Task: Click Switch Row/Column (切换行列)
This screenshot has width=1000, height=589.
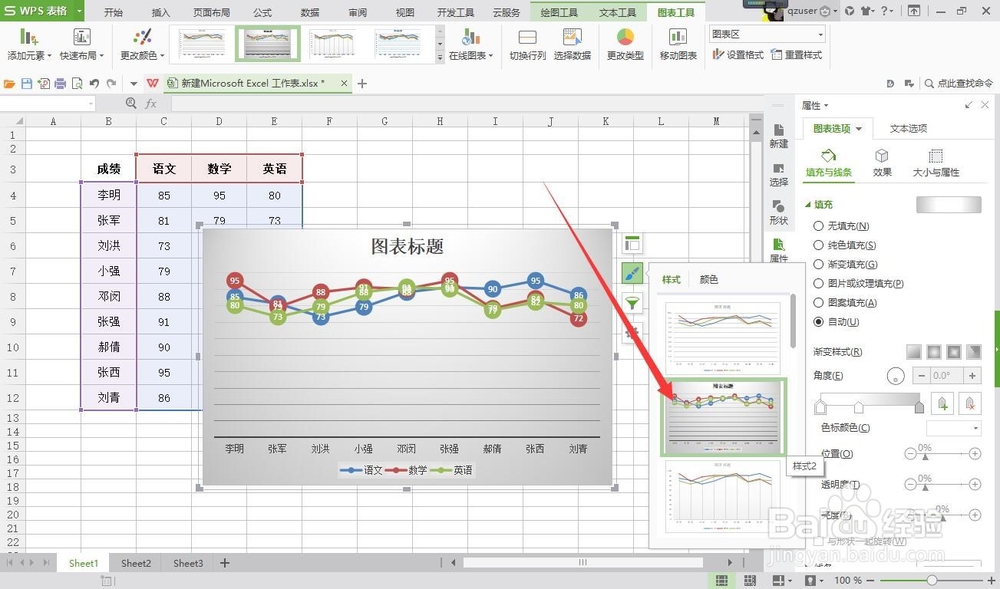Action: click(x=527, y=44)
